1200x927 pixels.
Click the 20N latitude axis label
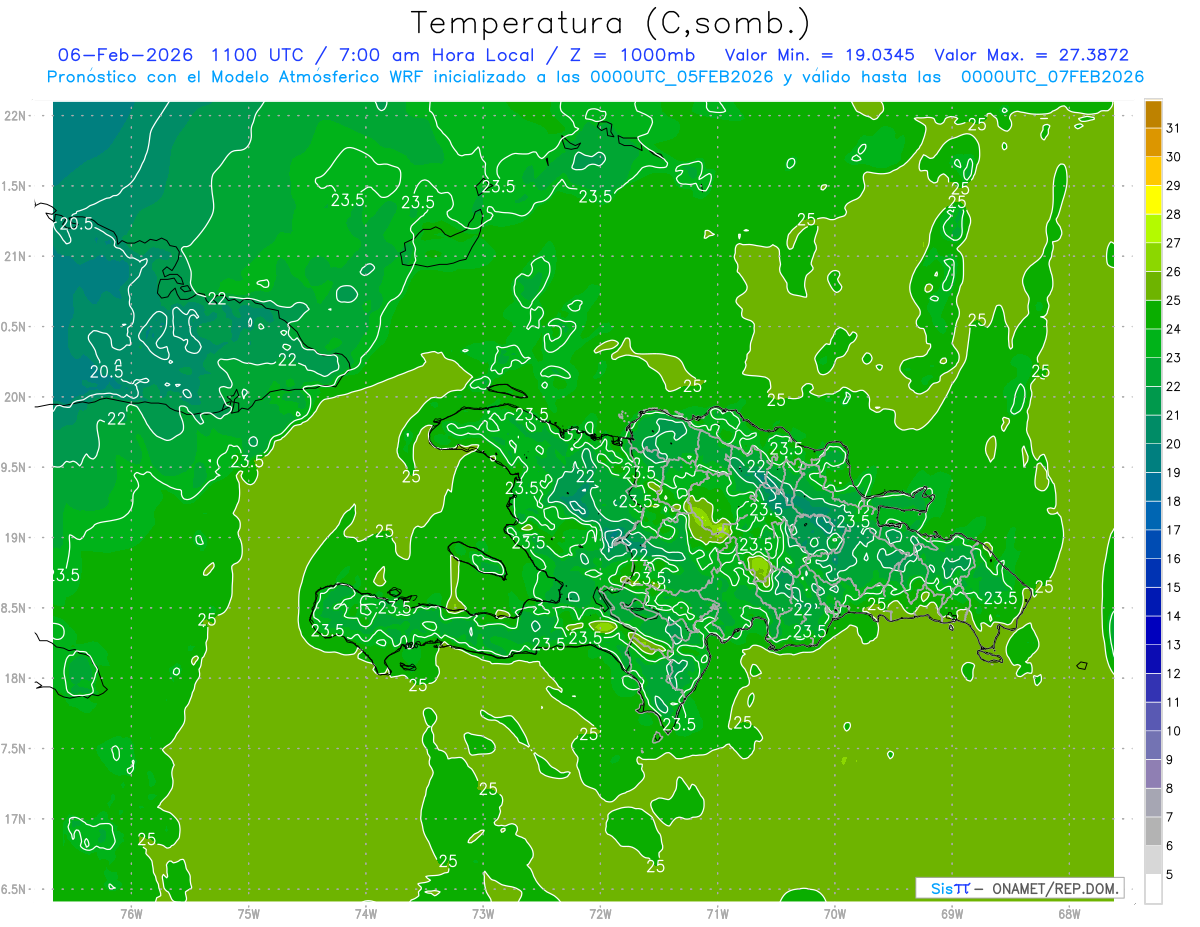(15, 397)
